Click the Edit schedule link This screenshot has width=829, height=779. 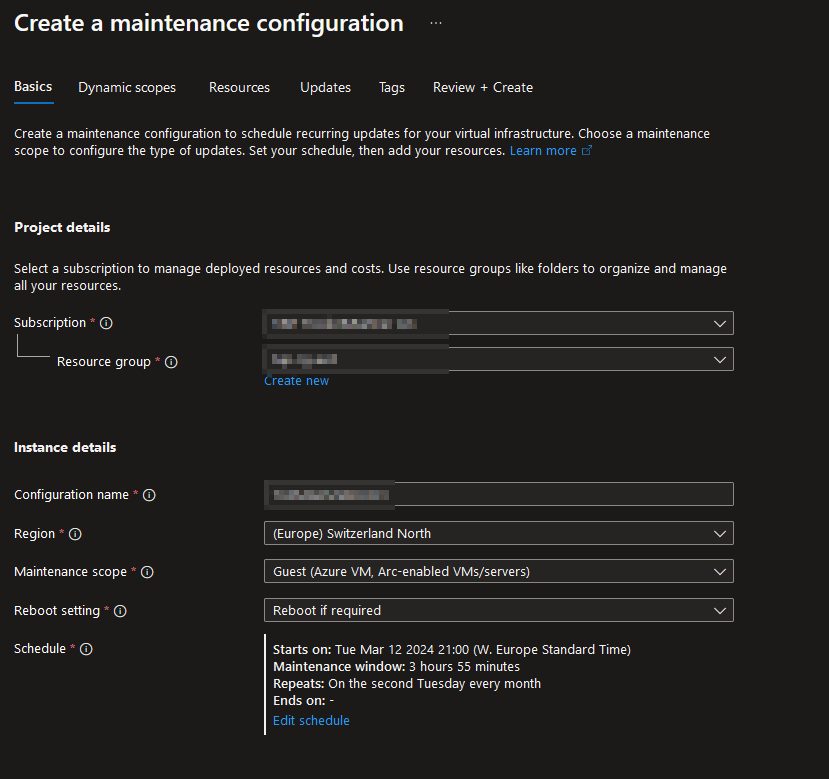pyautogui.click(x=311, y=720)
